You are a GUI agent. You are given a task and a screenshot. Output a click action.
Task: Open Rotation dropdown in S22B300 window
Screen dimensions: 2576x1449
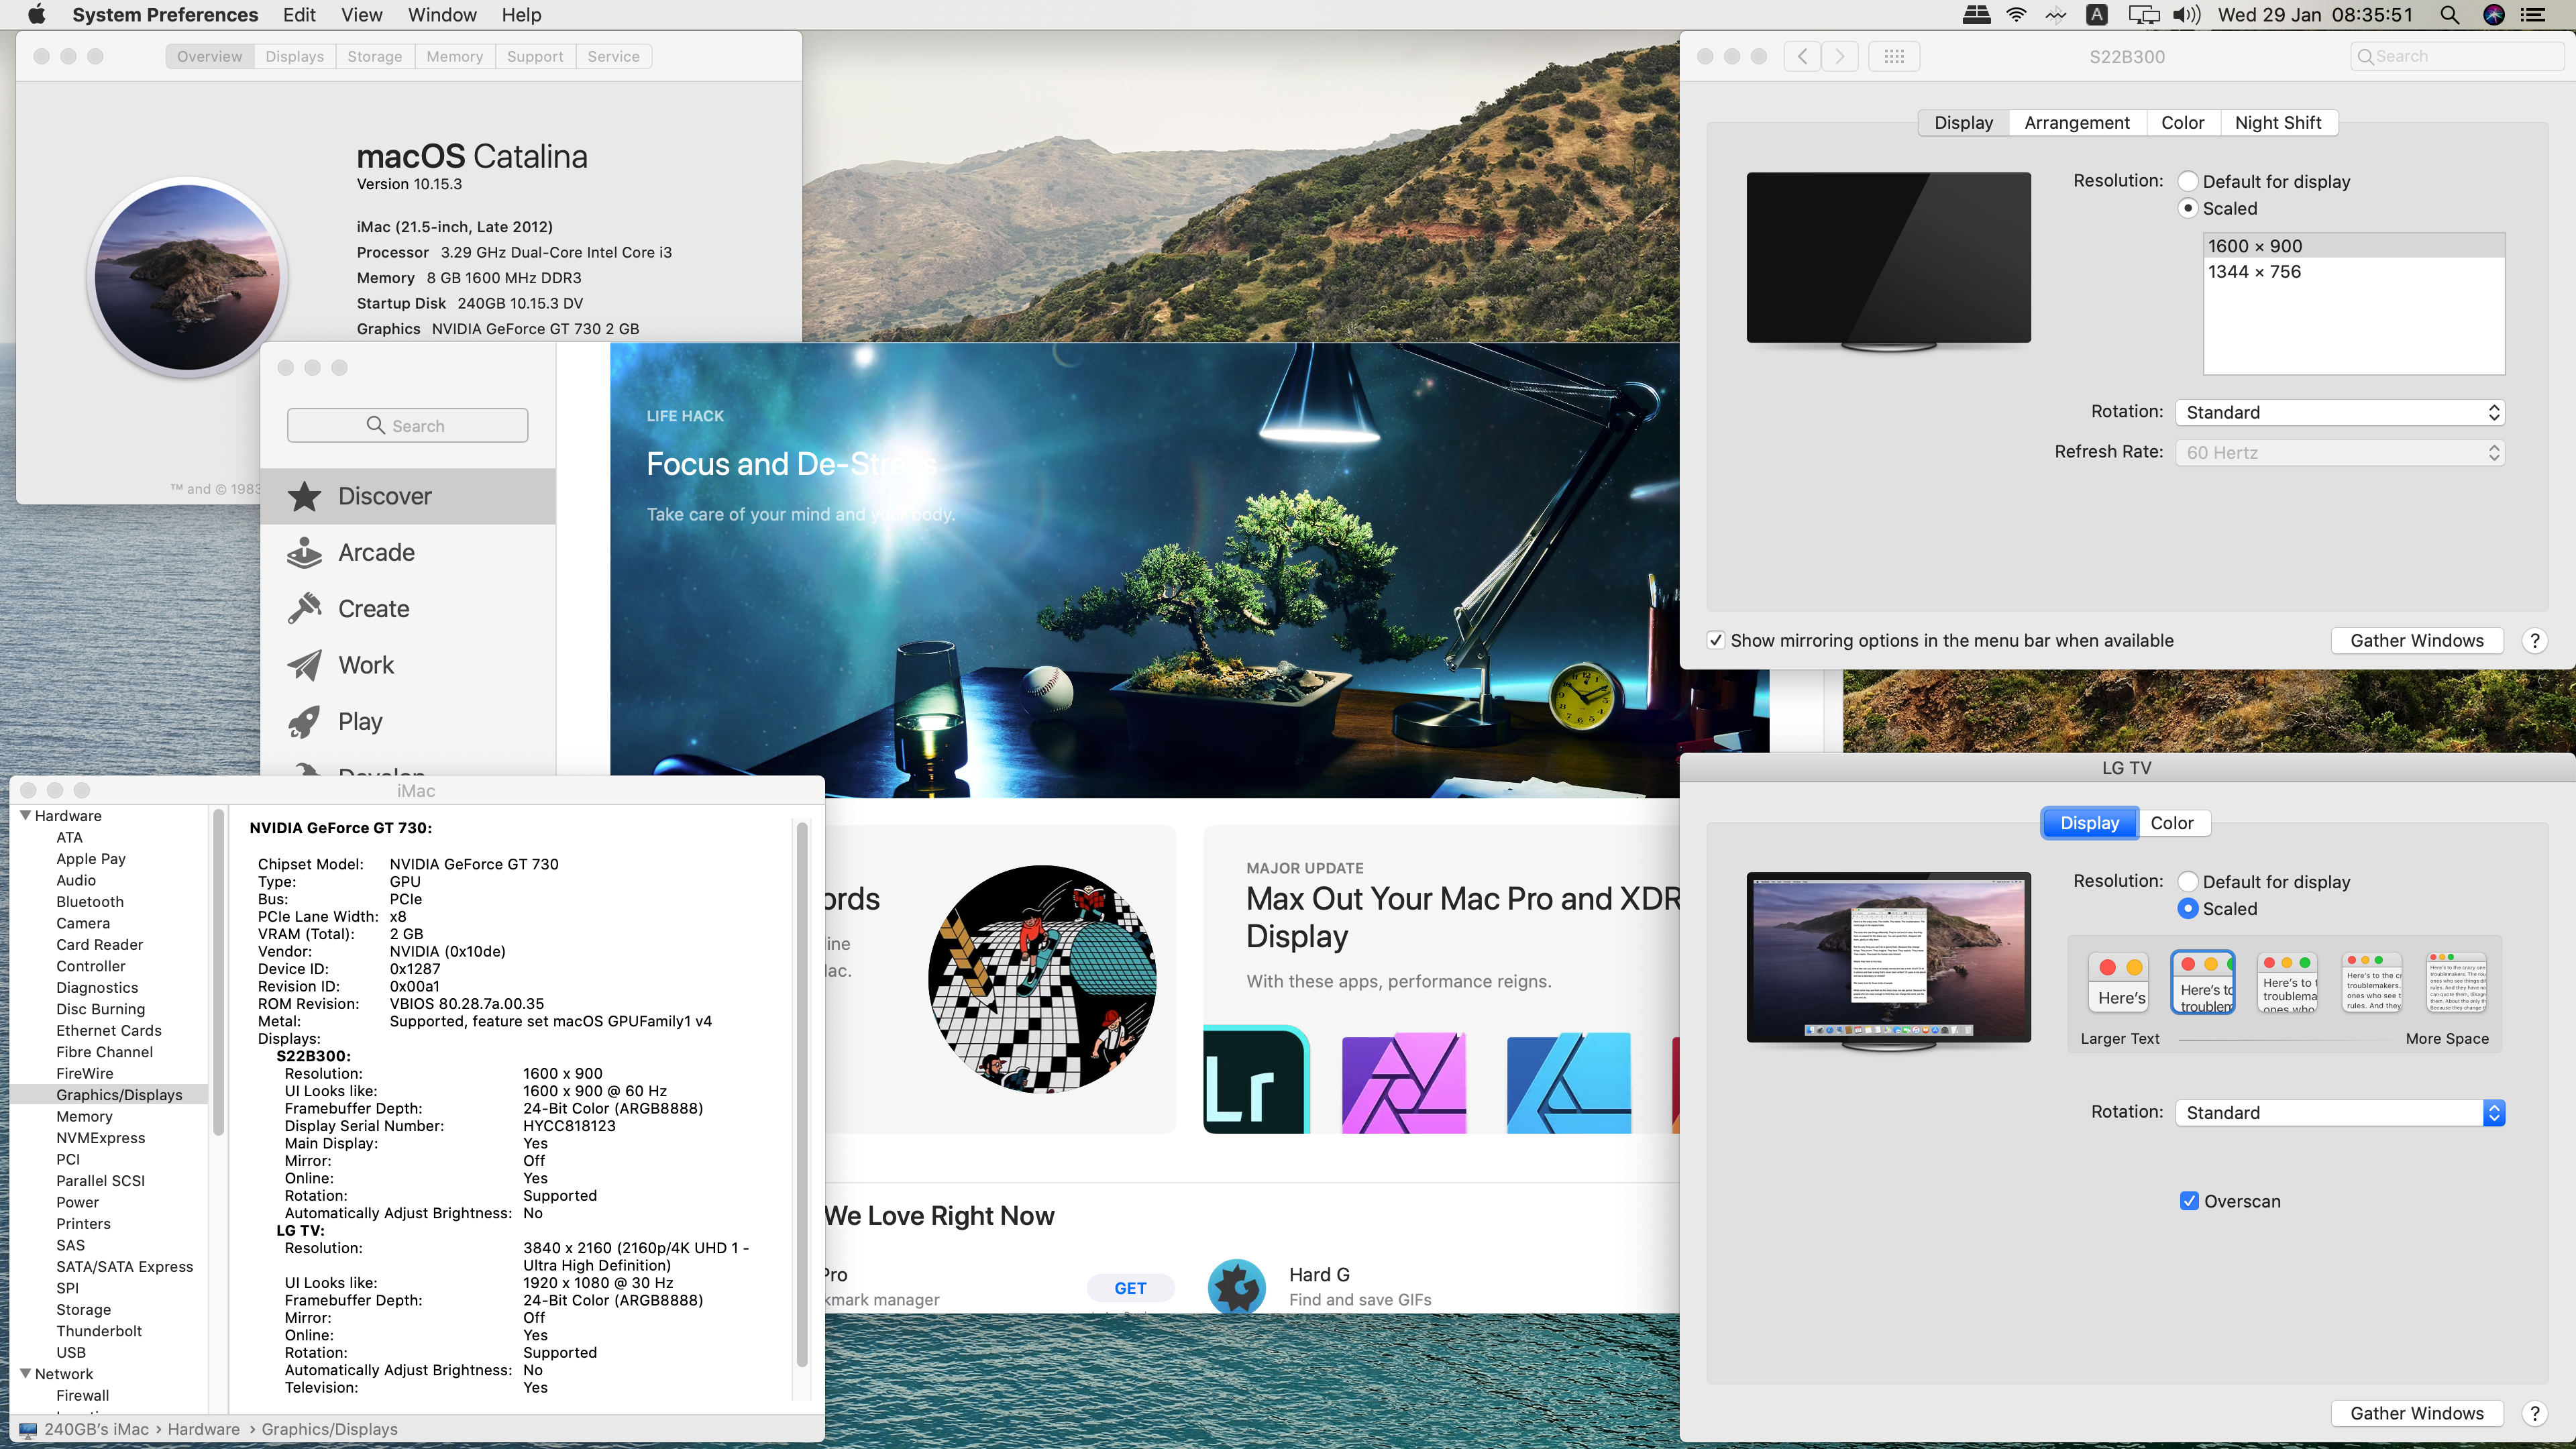[2340, 412]
